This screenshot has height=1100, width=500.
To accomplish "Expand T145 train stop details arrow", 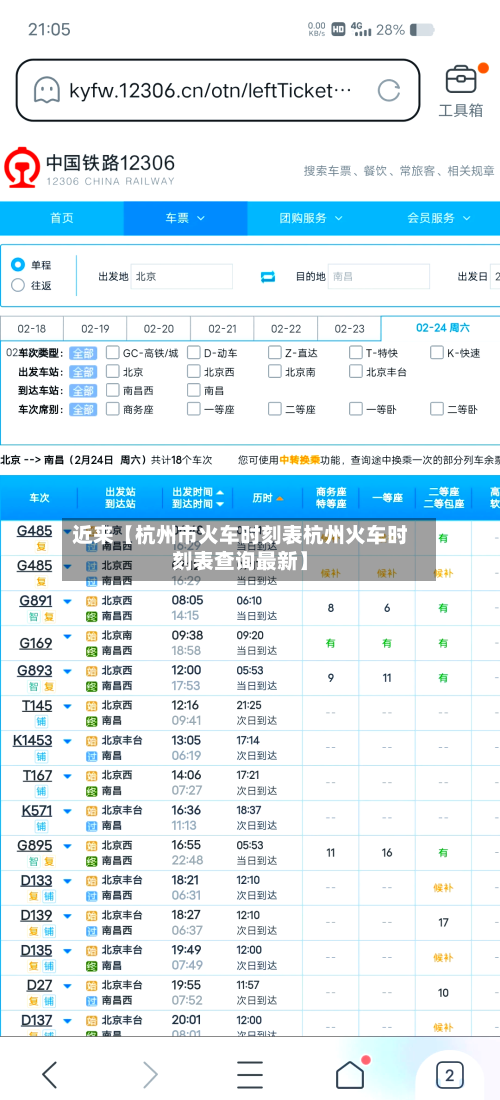I will (67, 706).
